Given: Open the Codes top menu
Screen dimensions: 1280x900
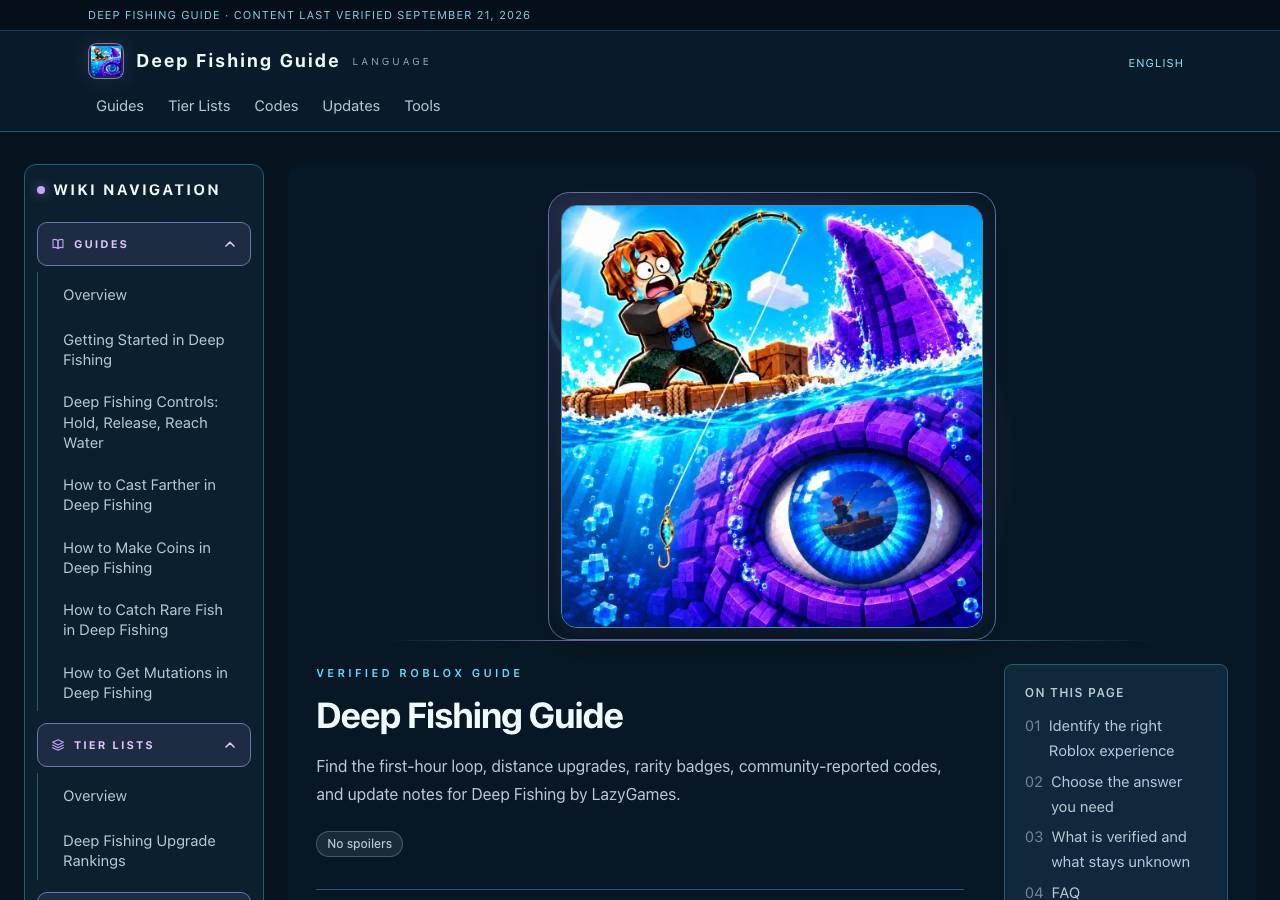Looking at the screenshot, I should pos(276,106).
